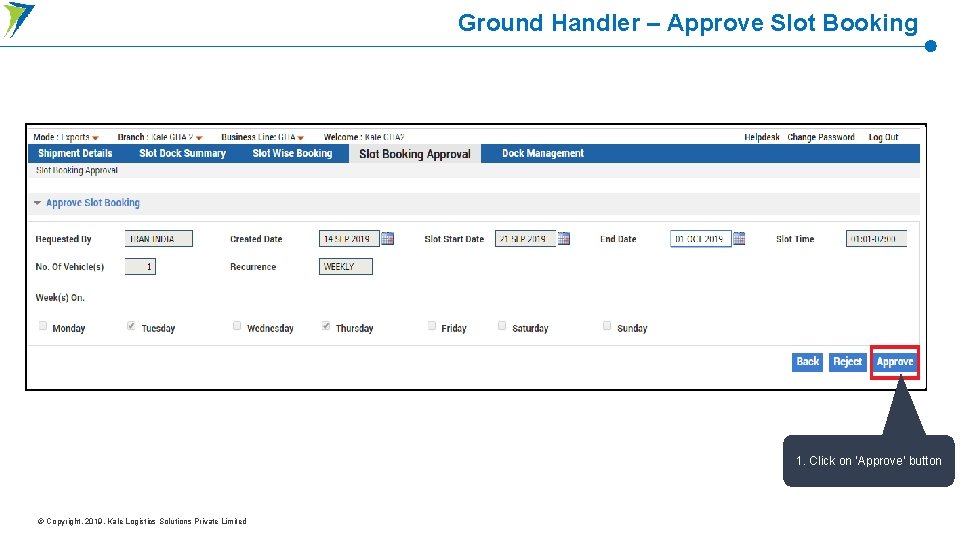Open the Helpdesk link
This screenshot has height=540, width=960.
762,137
